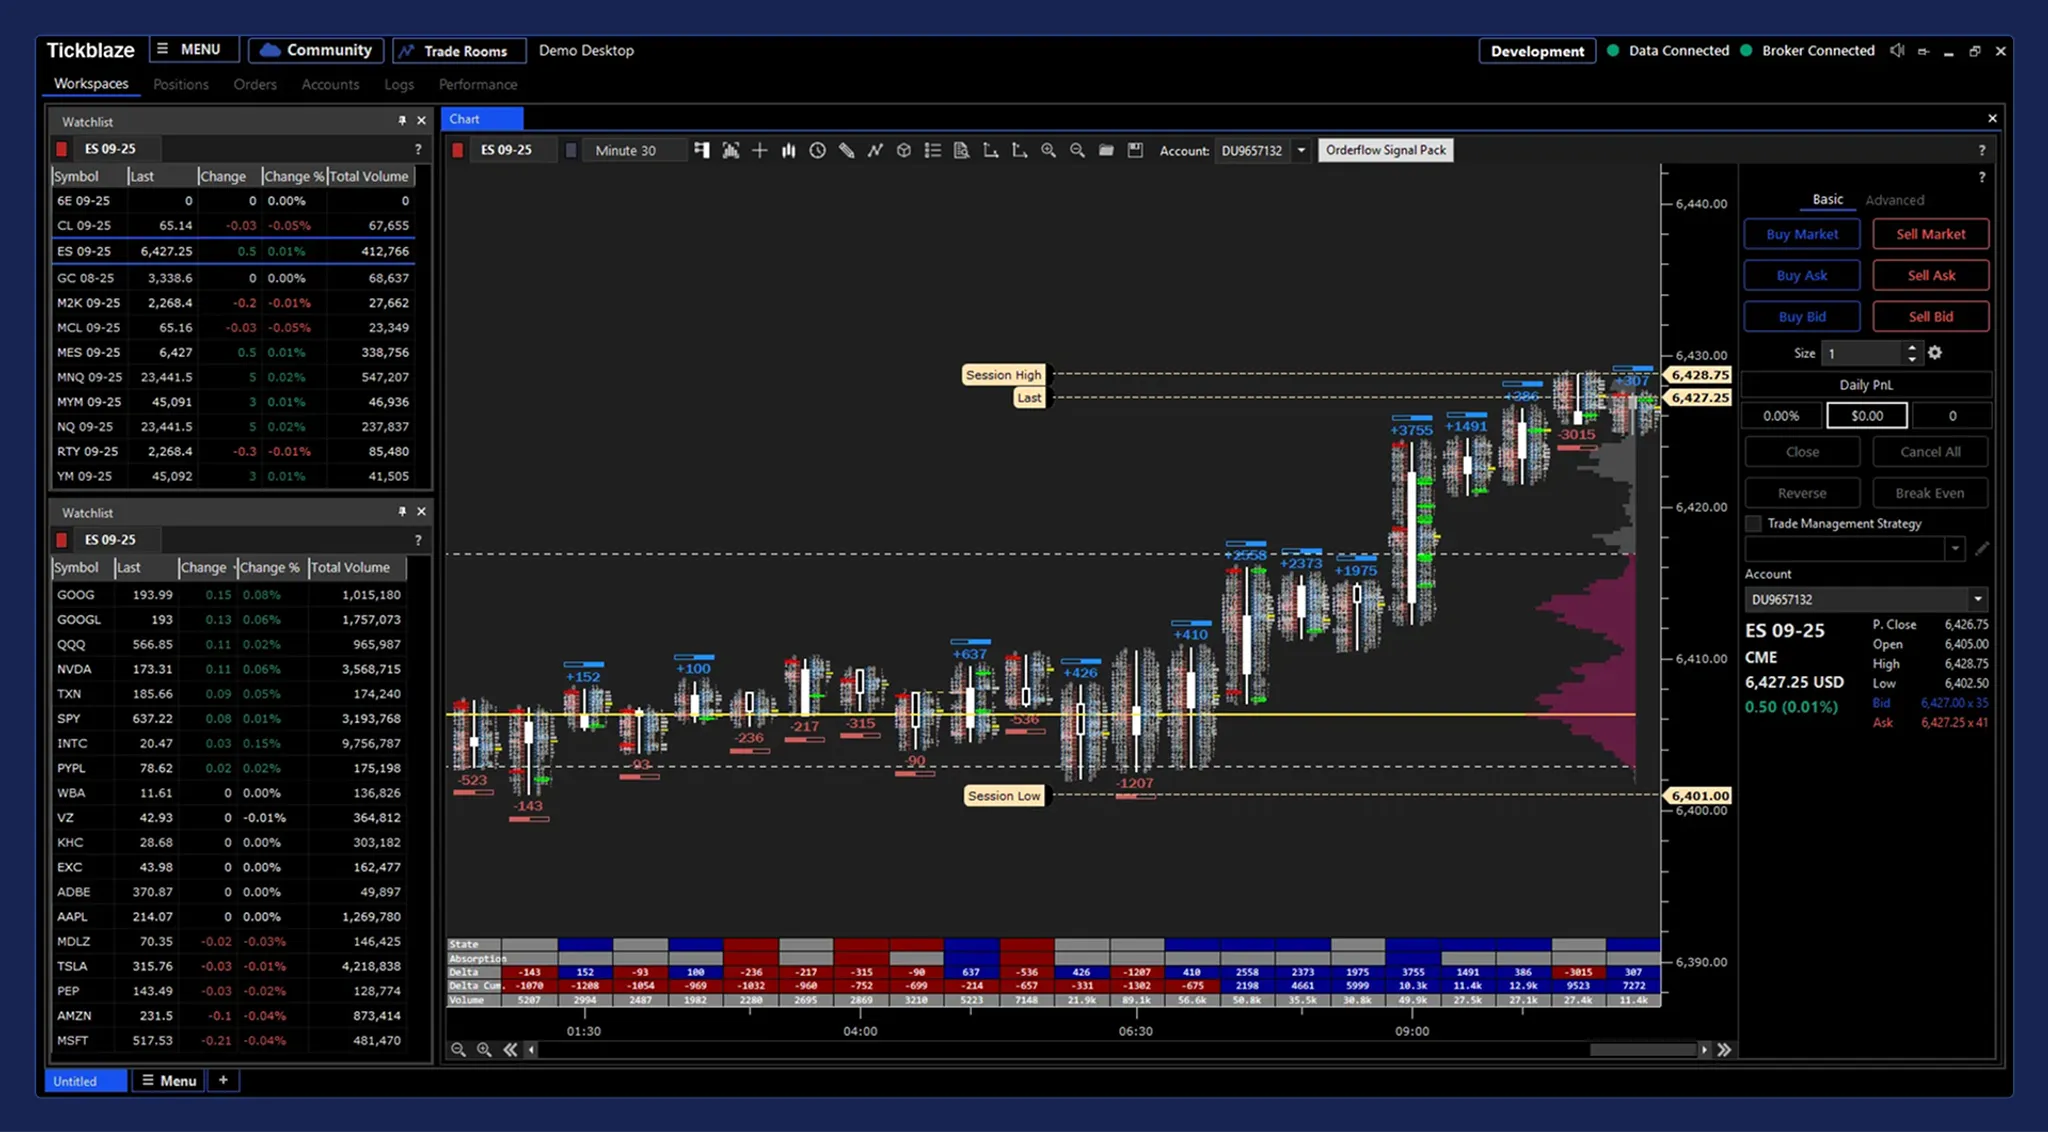
Task: Click the speaker sound icon in title bar
Action: pyautogui.click(x=1897, y=51)
